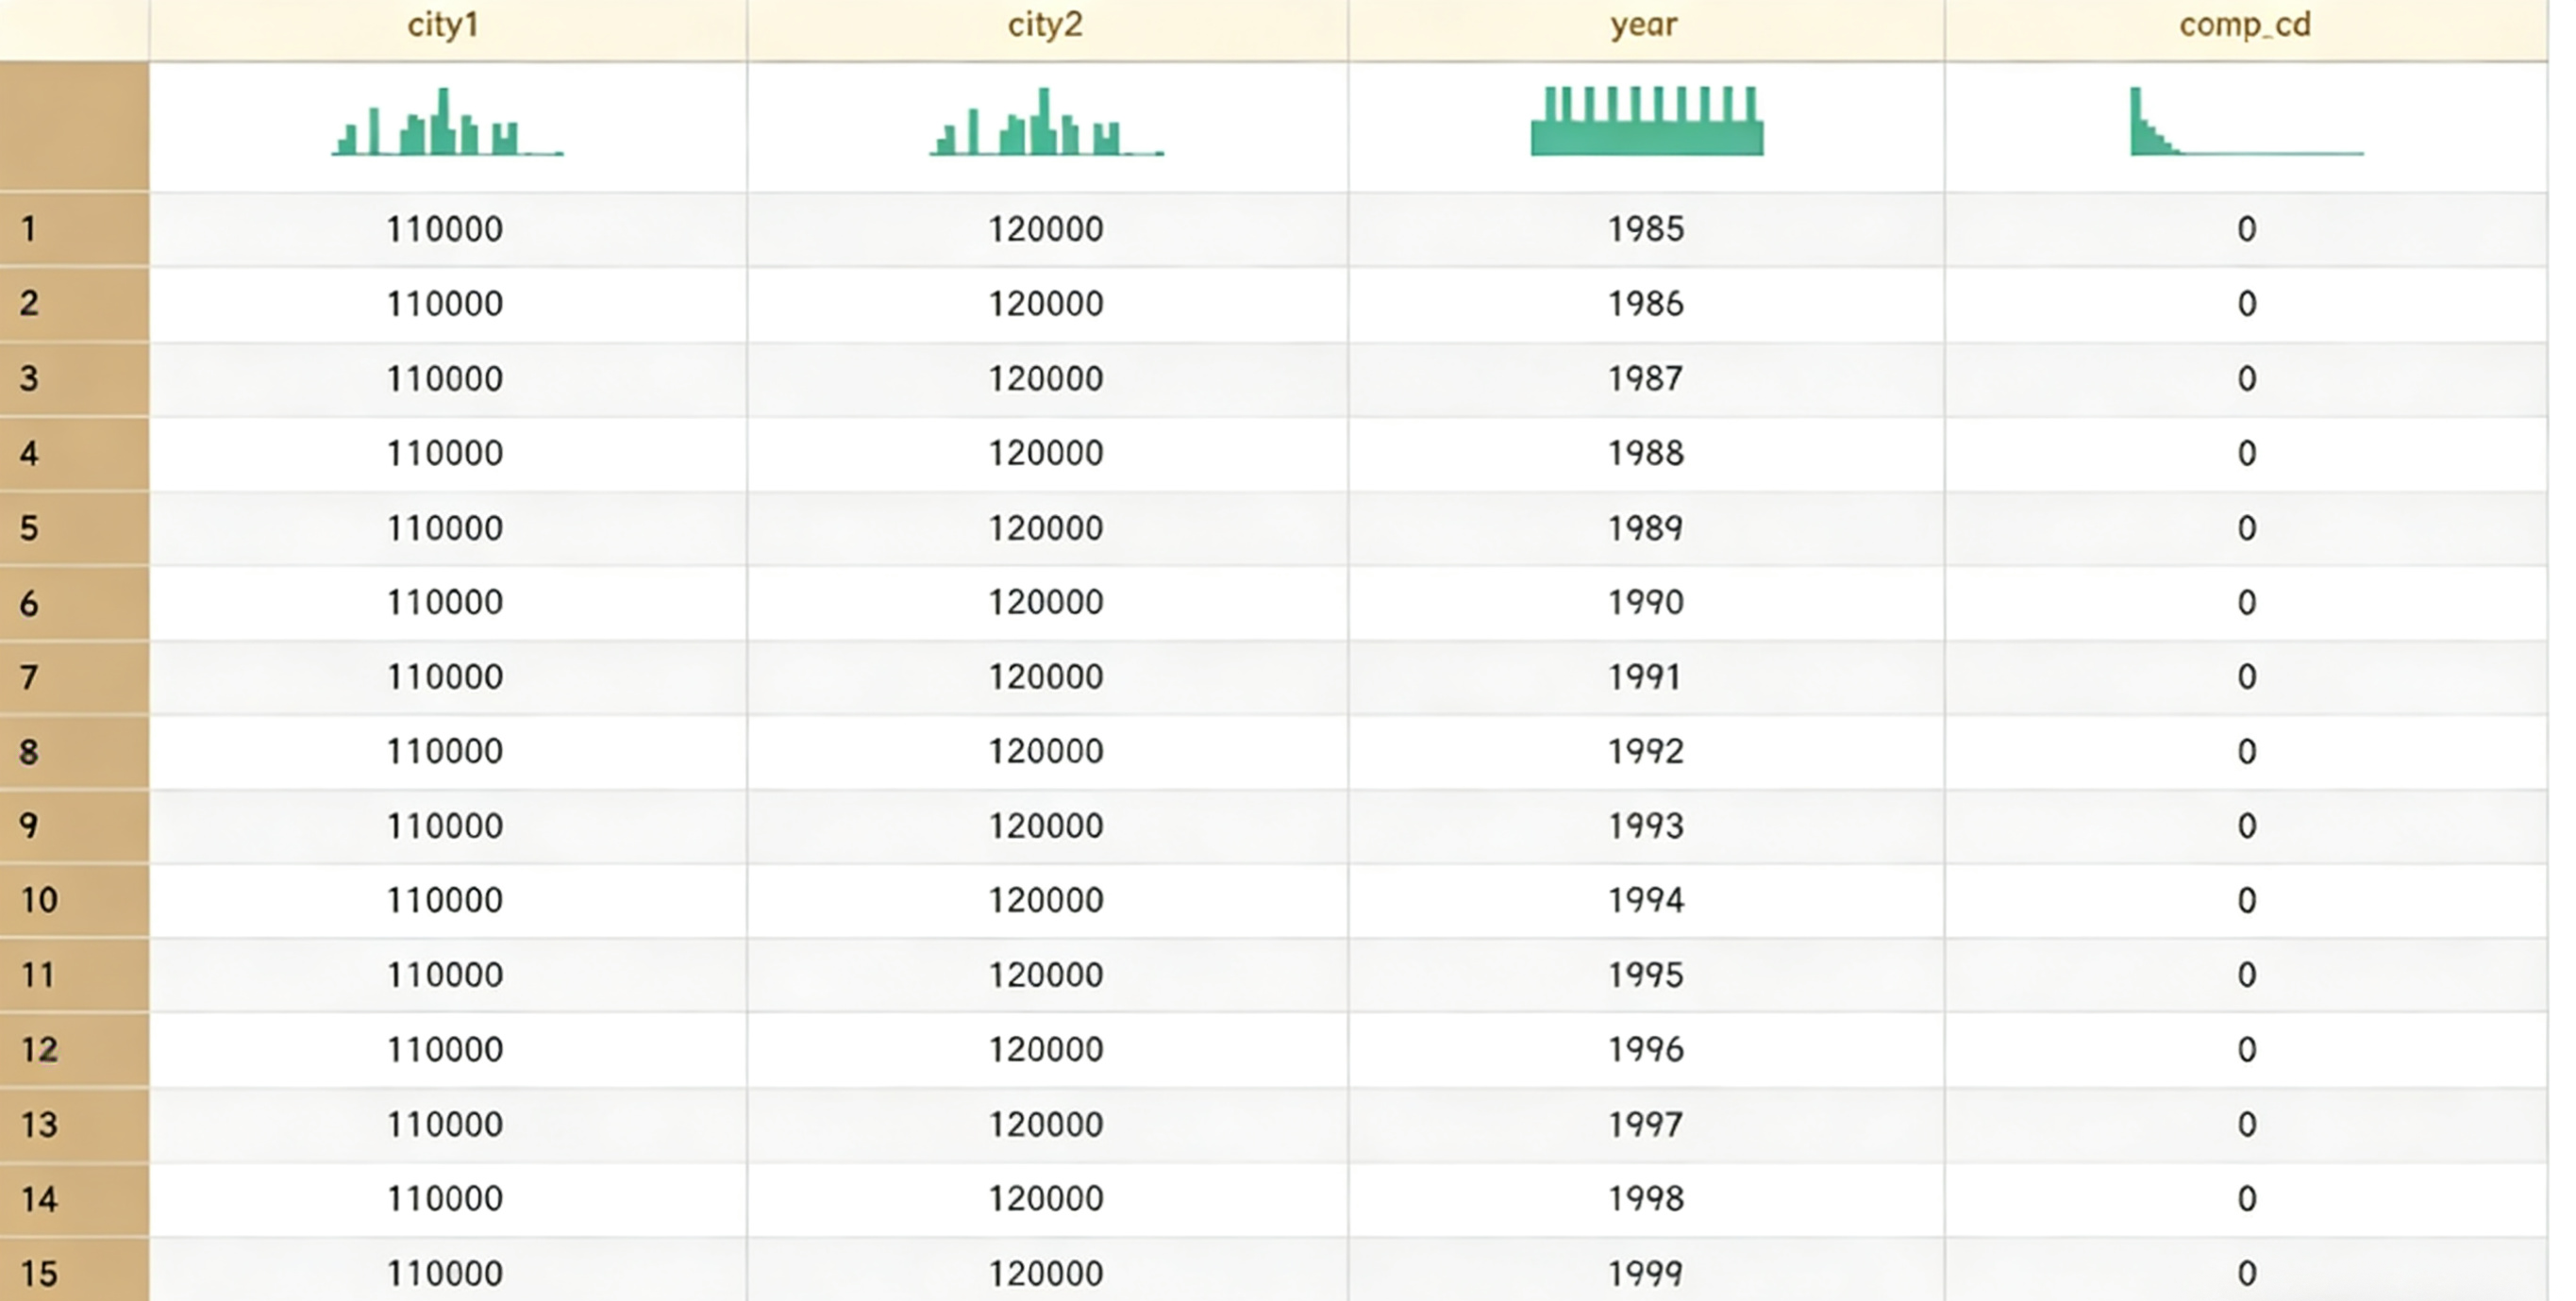The height and width of the screenshot is (1301, 2576).
Task: Click the year distribution histogram
Action: 1646,122
